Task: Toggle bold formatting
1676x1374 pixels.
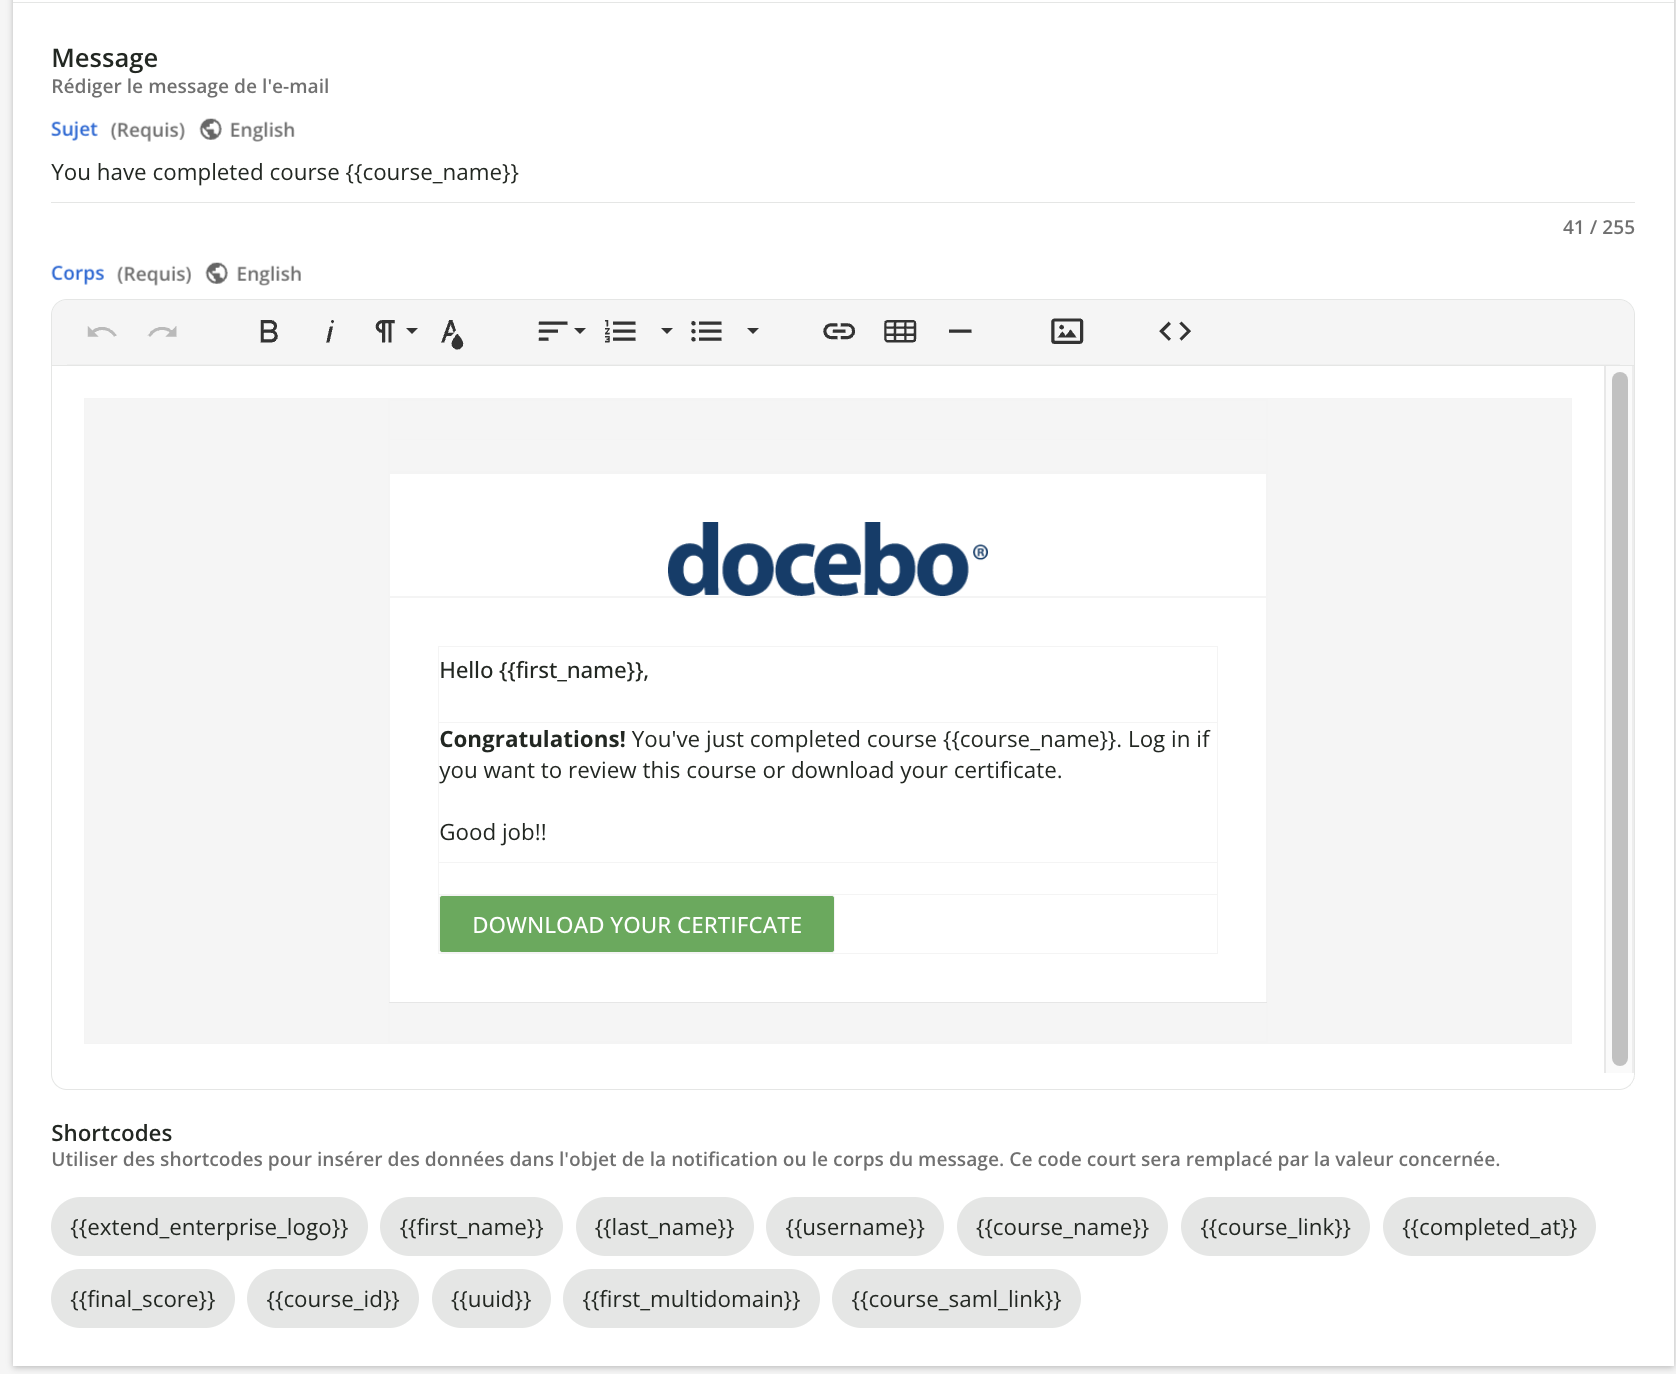Action: [267, 331]
